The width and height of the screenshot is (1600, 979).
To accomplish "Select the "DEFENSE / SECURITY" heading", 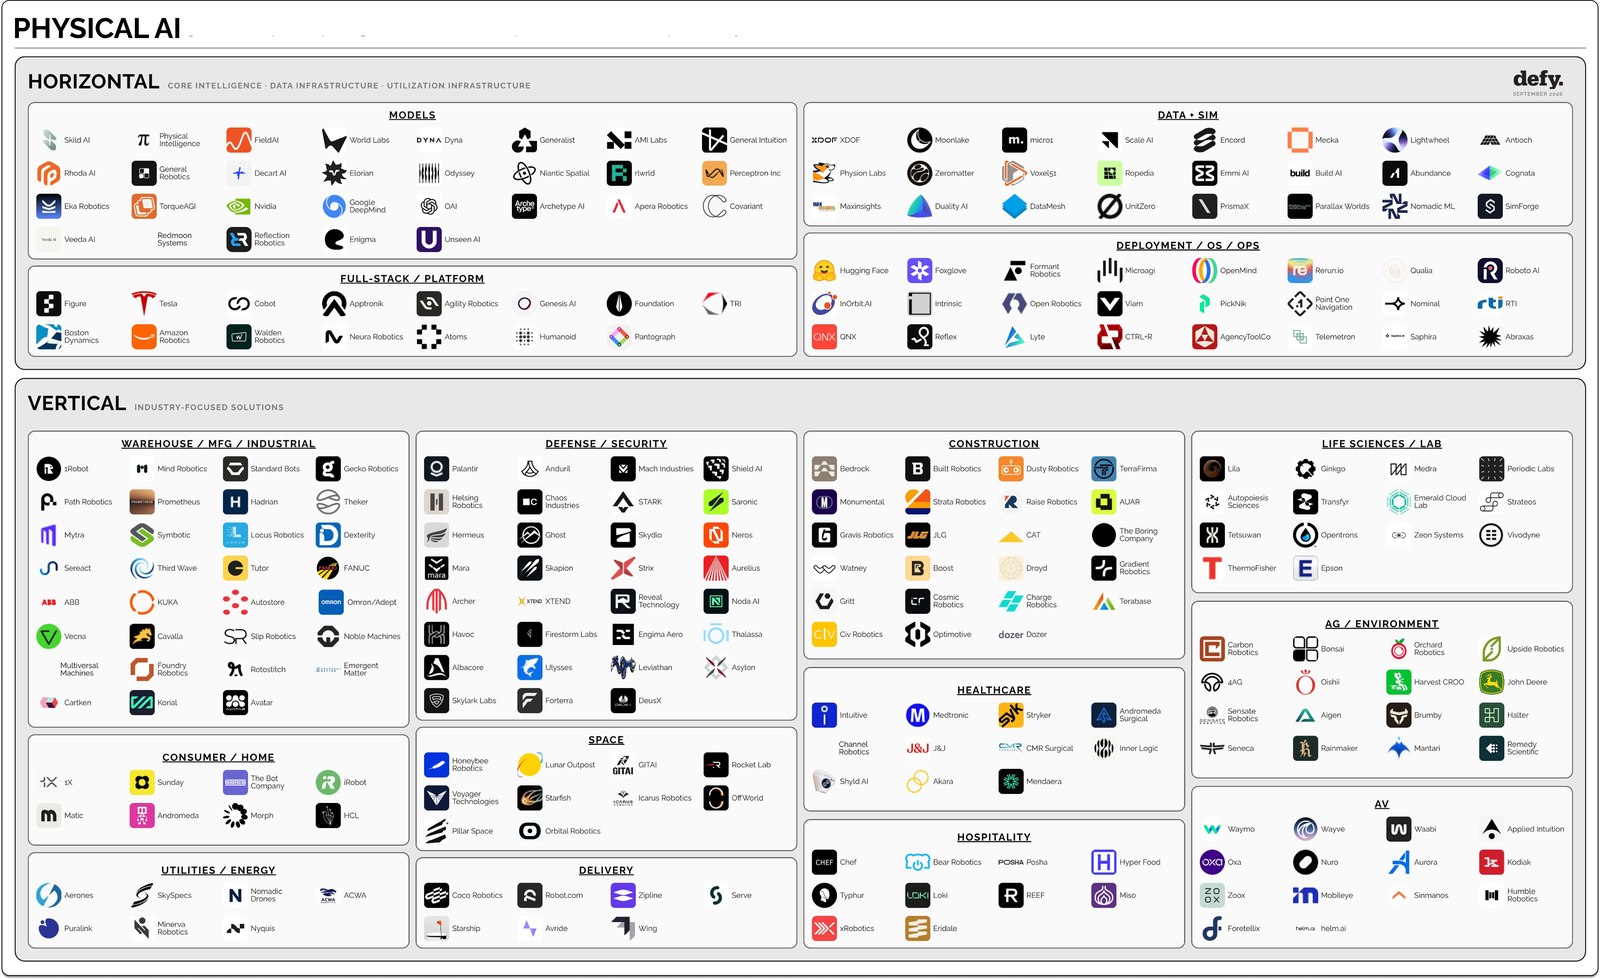I will [x=606, y=444].
